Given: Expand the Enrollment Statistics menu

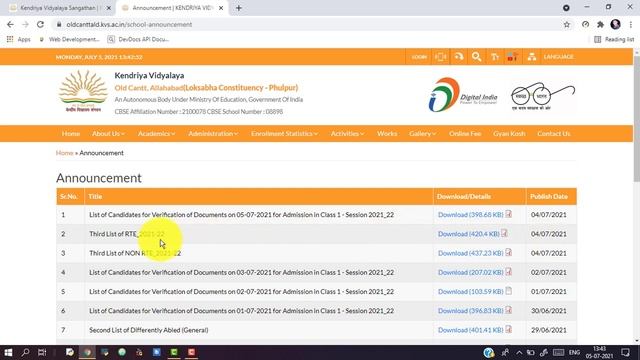Looking at the screenshot, I should pos(284,133).
